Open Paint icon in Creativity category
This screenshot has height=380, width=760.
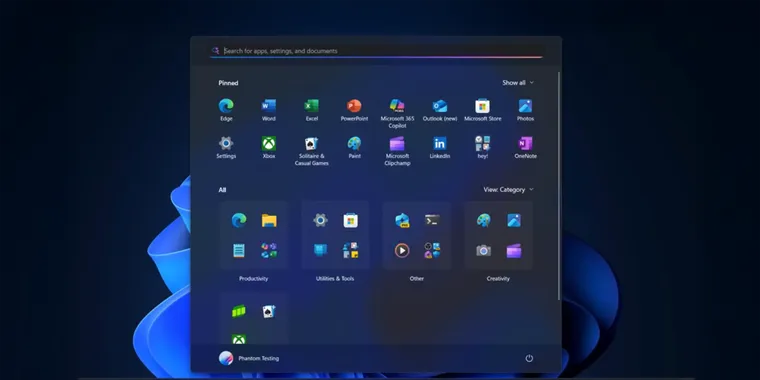tap(483, 221)
